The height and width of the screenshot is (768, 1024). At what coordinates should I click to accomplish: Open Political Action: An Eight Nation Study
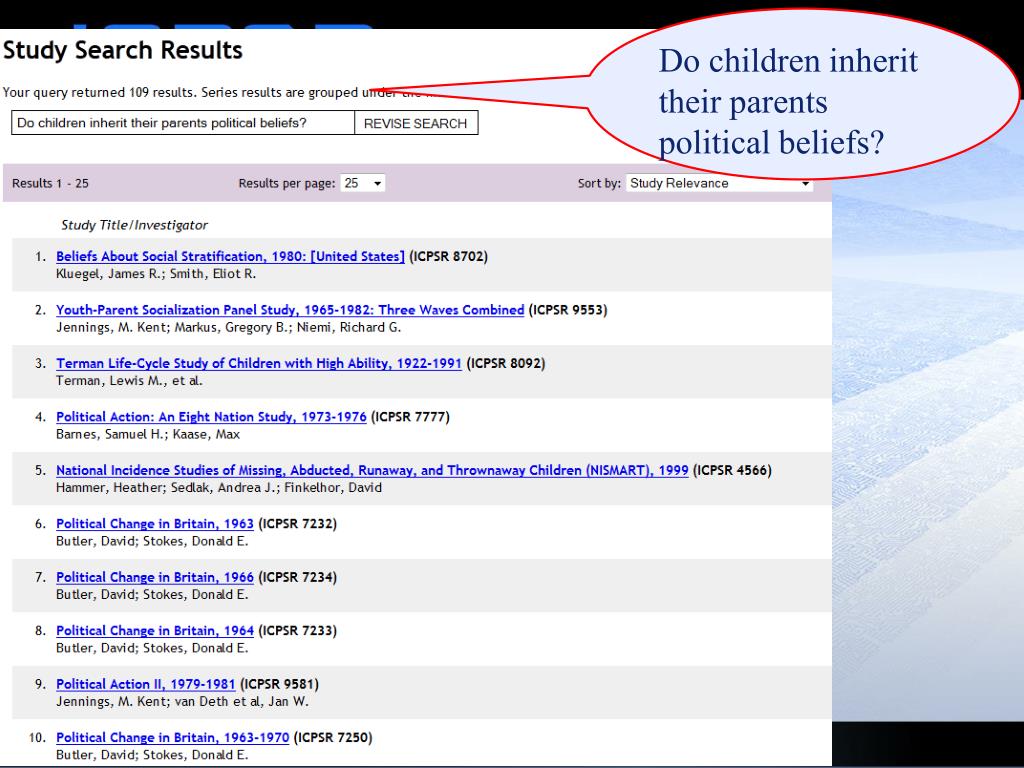click(x=211, y=417)
